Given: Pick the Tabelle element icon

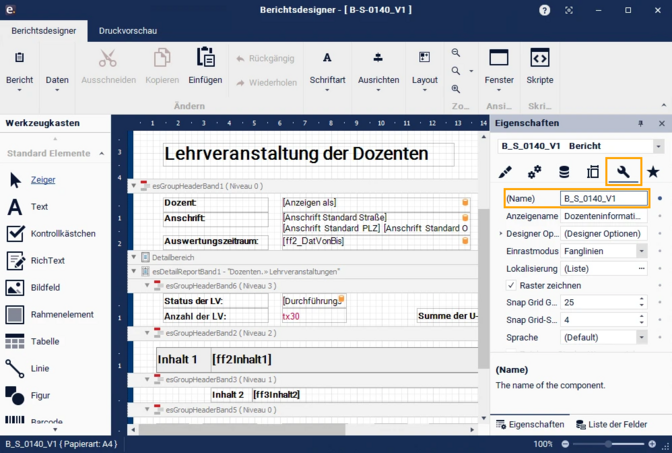Looking at the screenshot, I should (15, 342).
